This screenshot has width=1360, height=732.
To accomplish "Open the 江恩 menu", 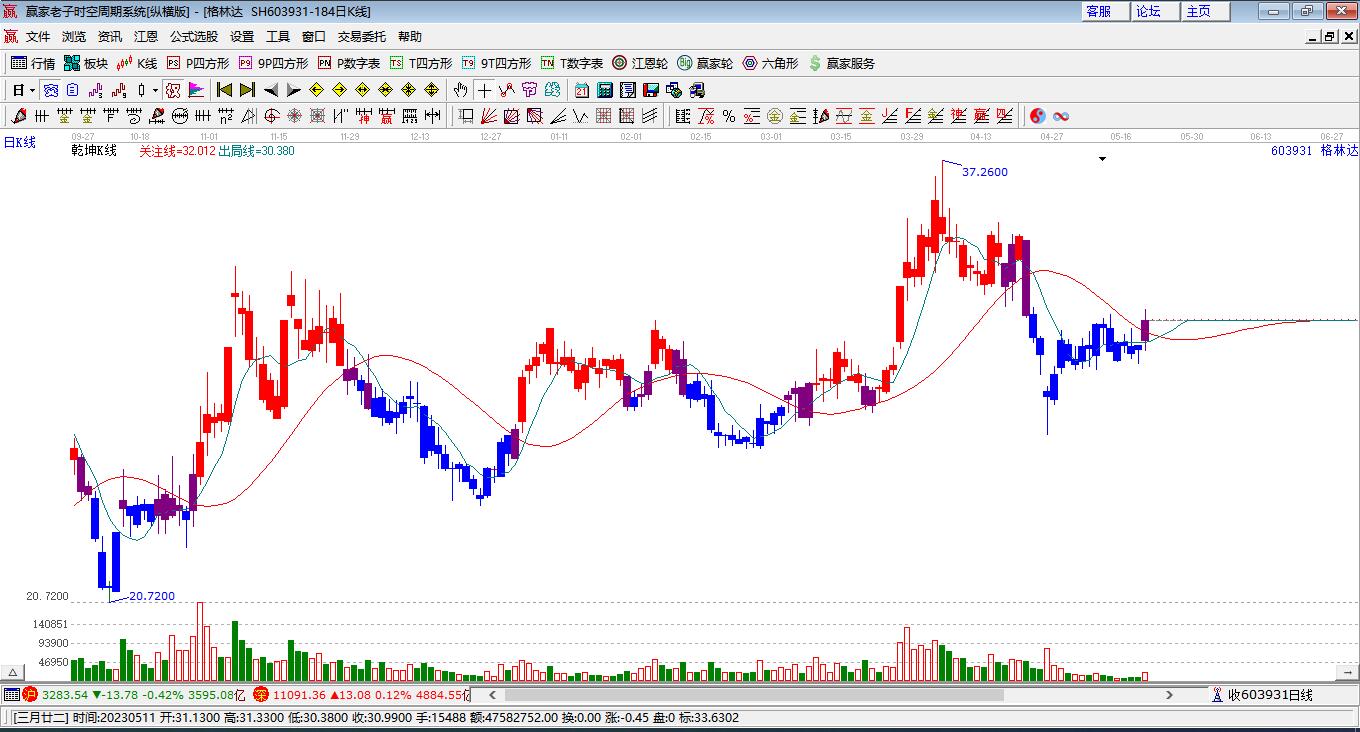I will tap(146, 37).
